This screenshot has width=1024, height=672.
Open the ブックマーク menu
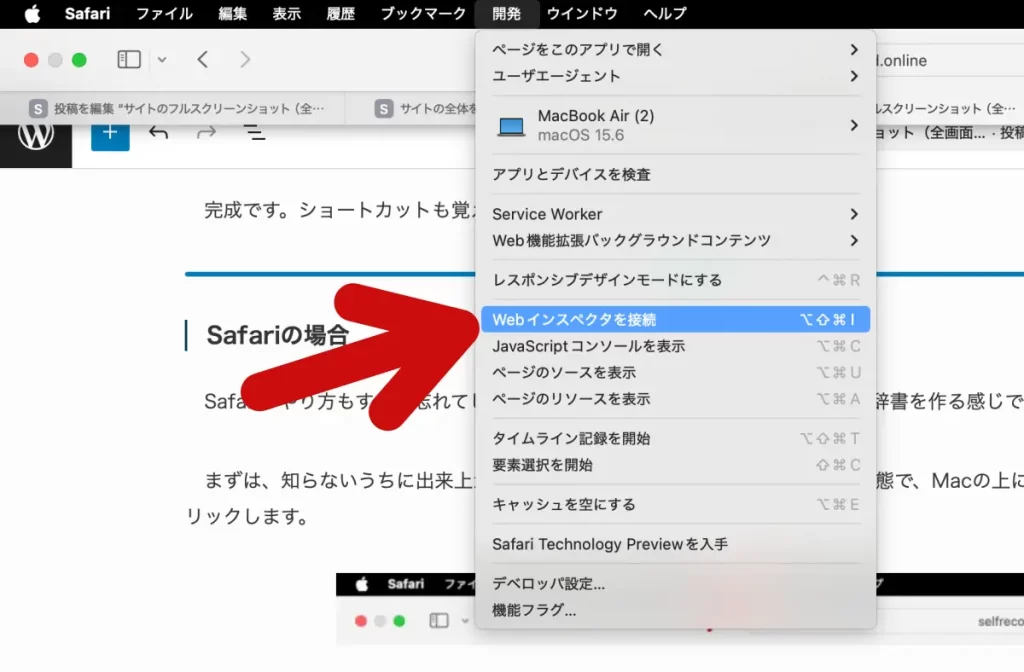click(423, 14)
